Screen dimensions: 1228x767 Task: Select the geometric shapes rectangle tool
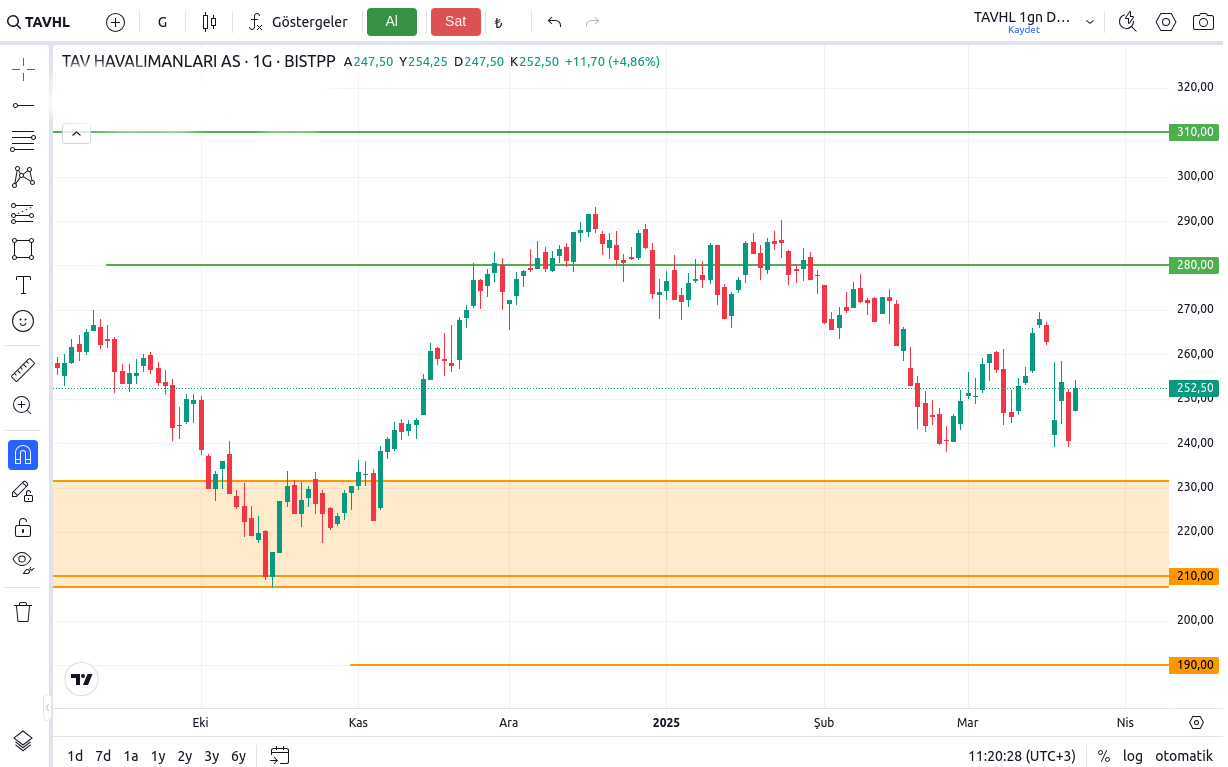click(23, 249)
